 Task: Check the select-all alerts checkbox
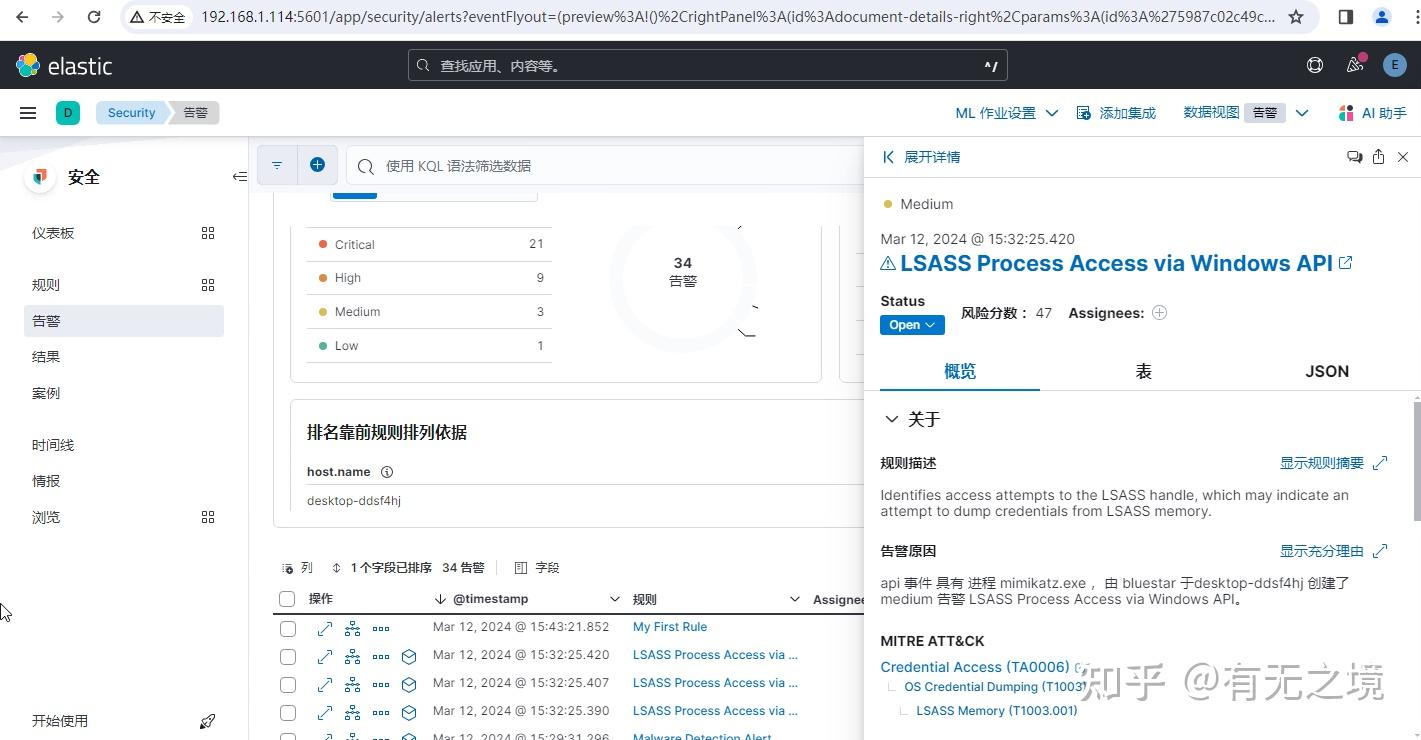tap(287, 598)
